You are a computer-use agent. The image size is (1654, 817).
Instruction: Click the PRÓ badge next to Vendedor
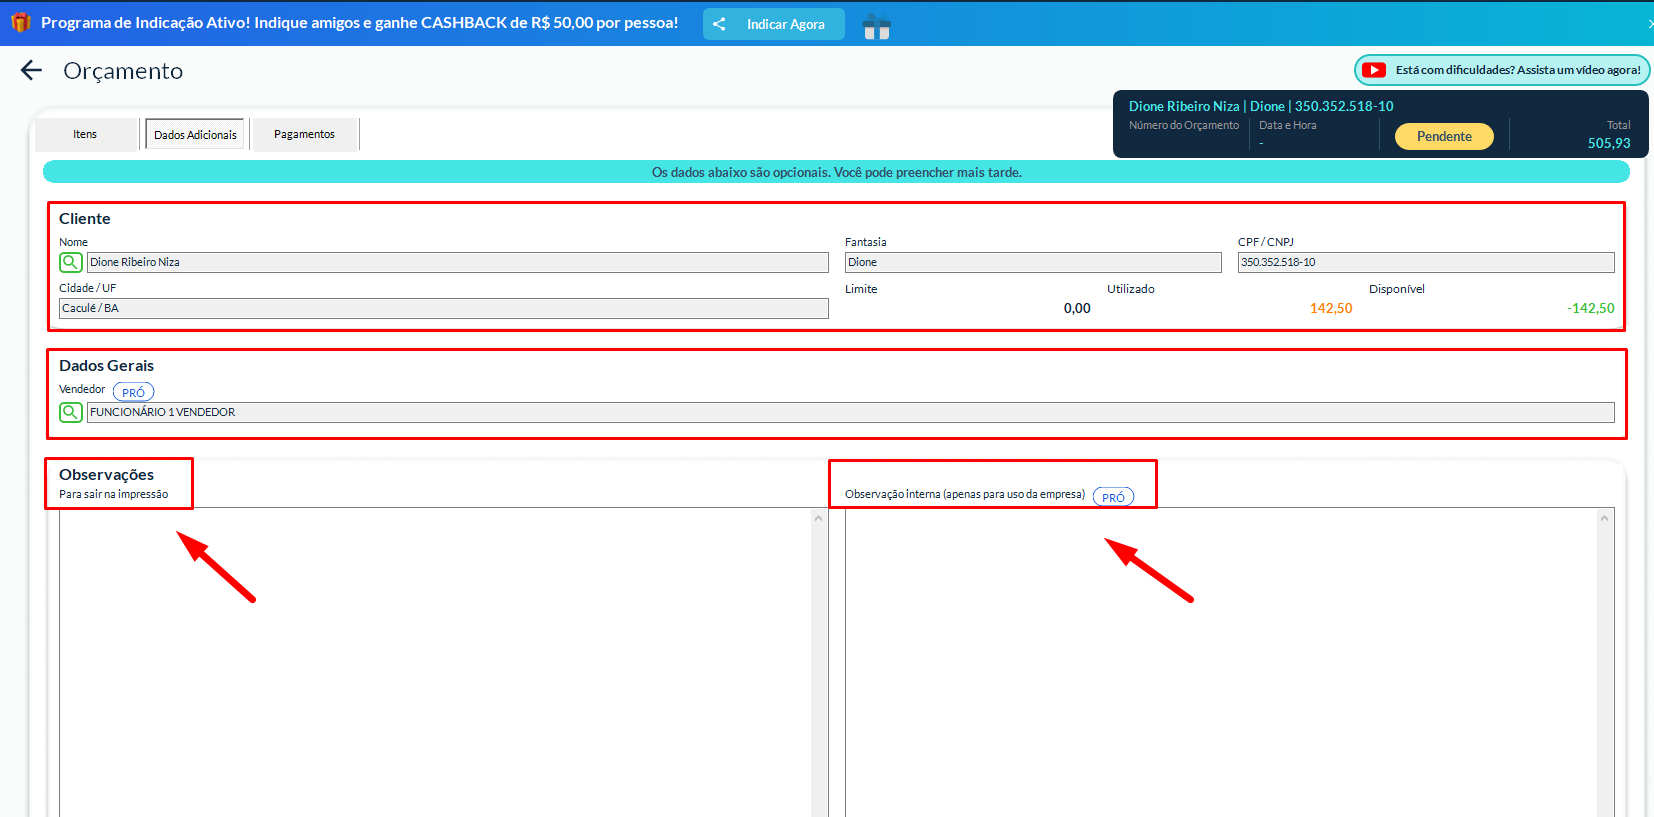tap(133, 392)
